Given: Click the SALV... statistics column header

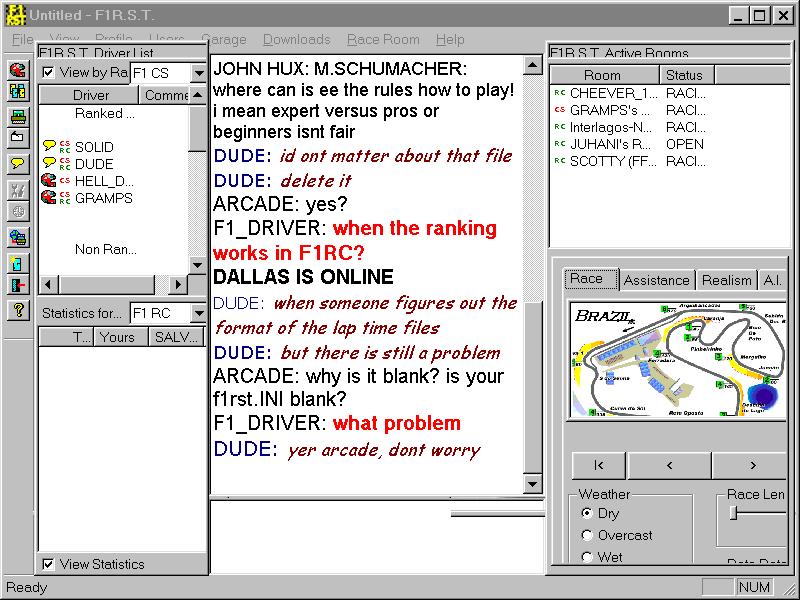Looking at the screenshot, I should click(176, 337).
